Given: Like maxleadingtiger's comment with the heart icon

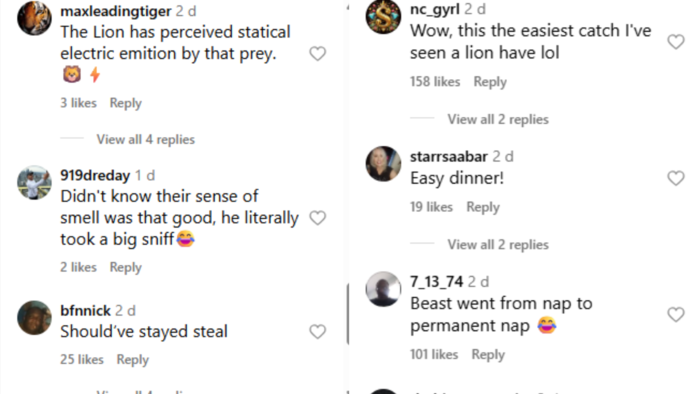Looking at the screenshot, I should [317, 54].
